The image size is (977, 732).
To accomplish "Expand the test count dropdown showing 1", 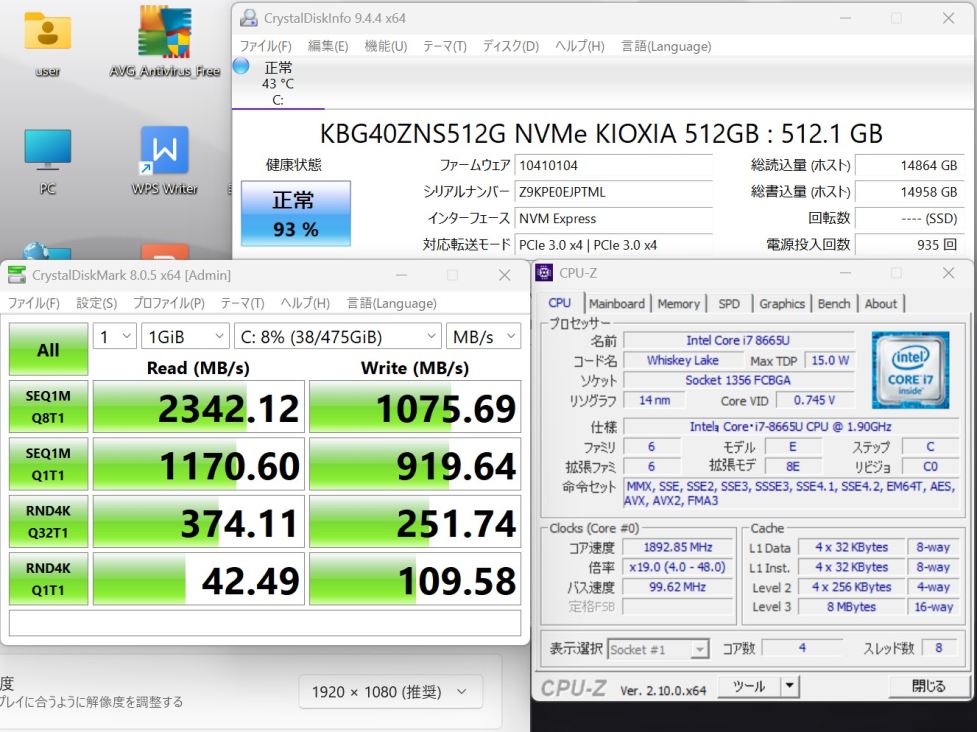I will tap(115, 337).
